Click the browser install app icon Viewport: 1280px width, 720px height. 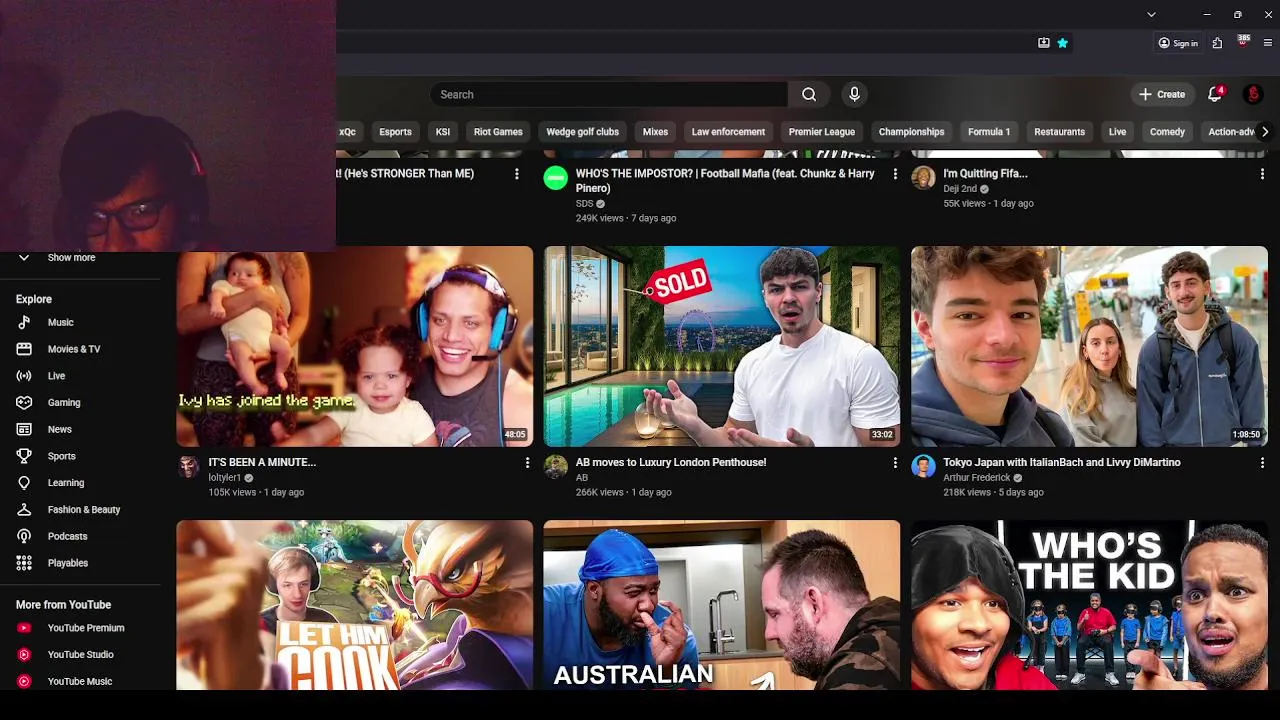1044,43
